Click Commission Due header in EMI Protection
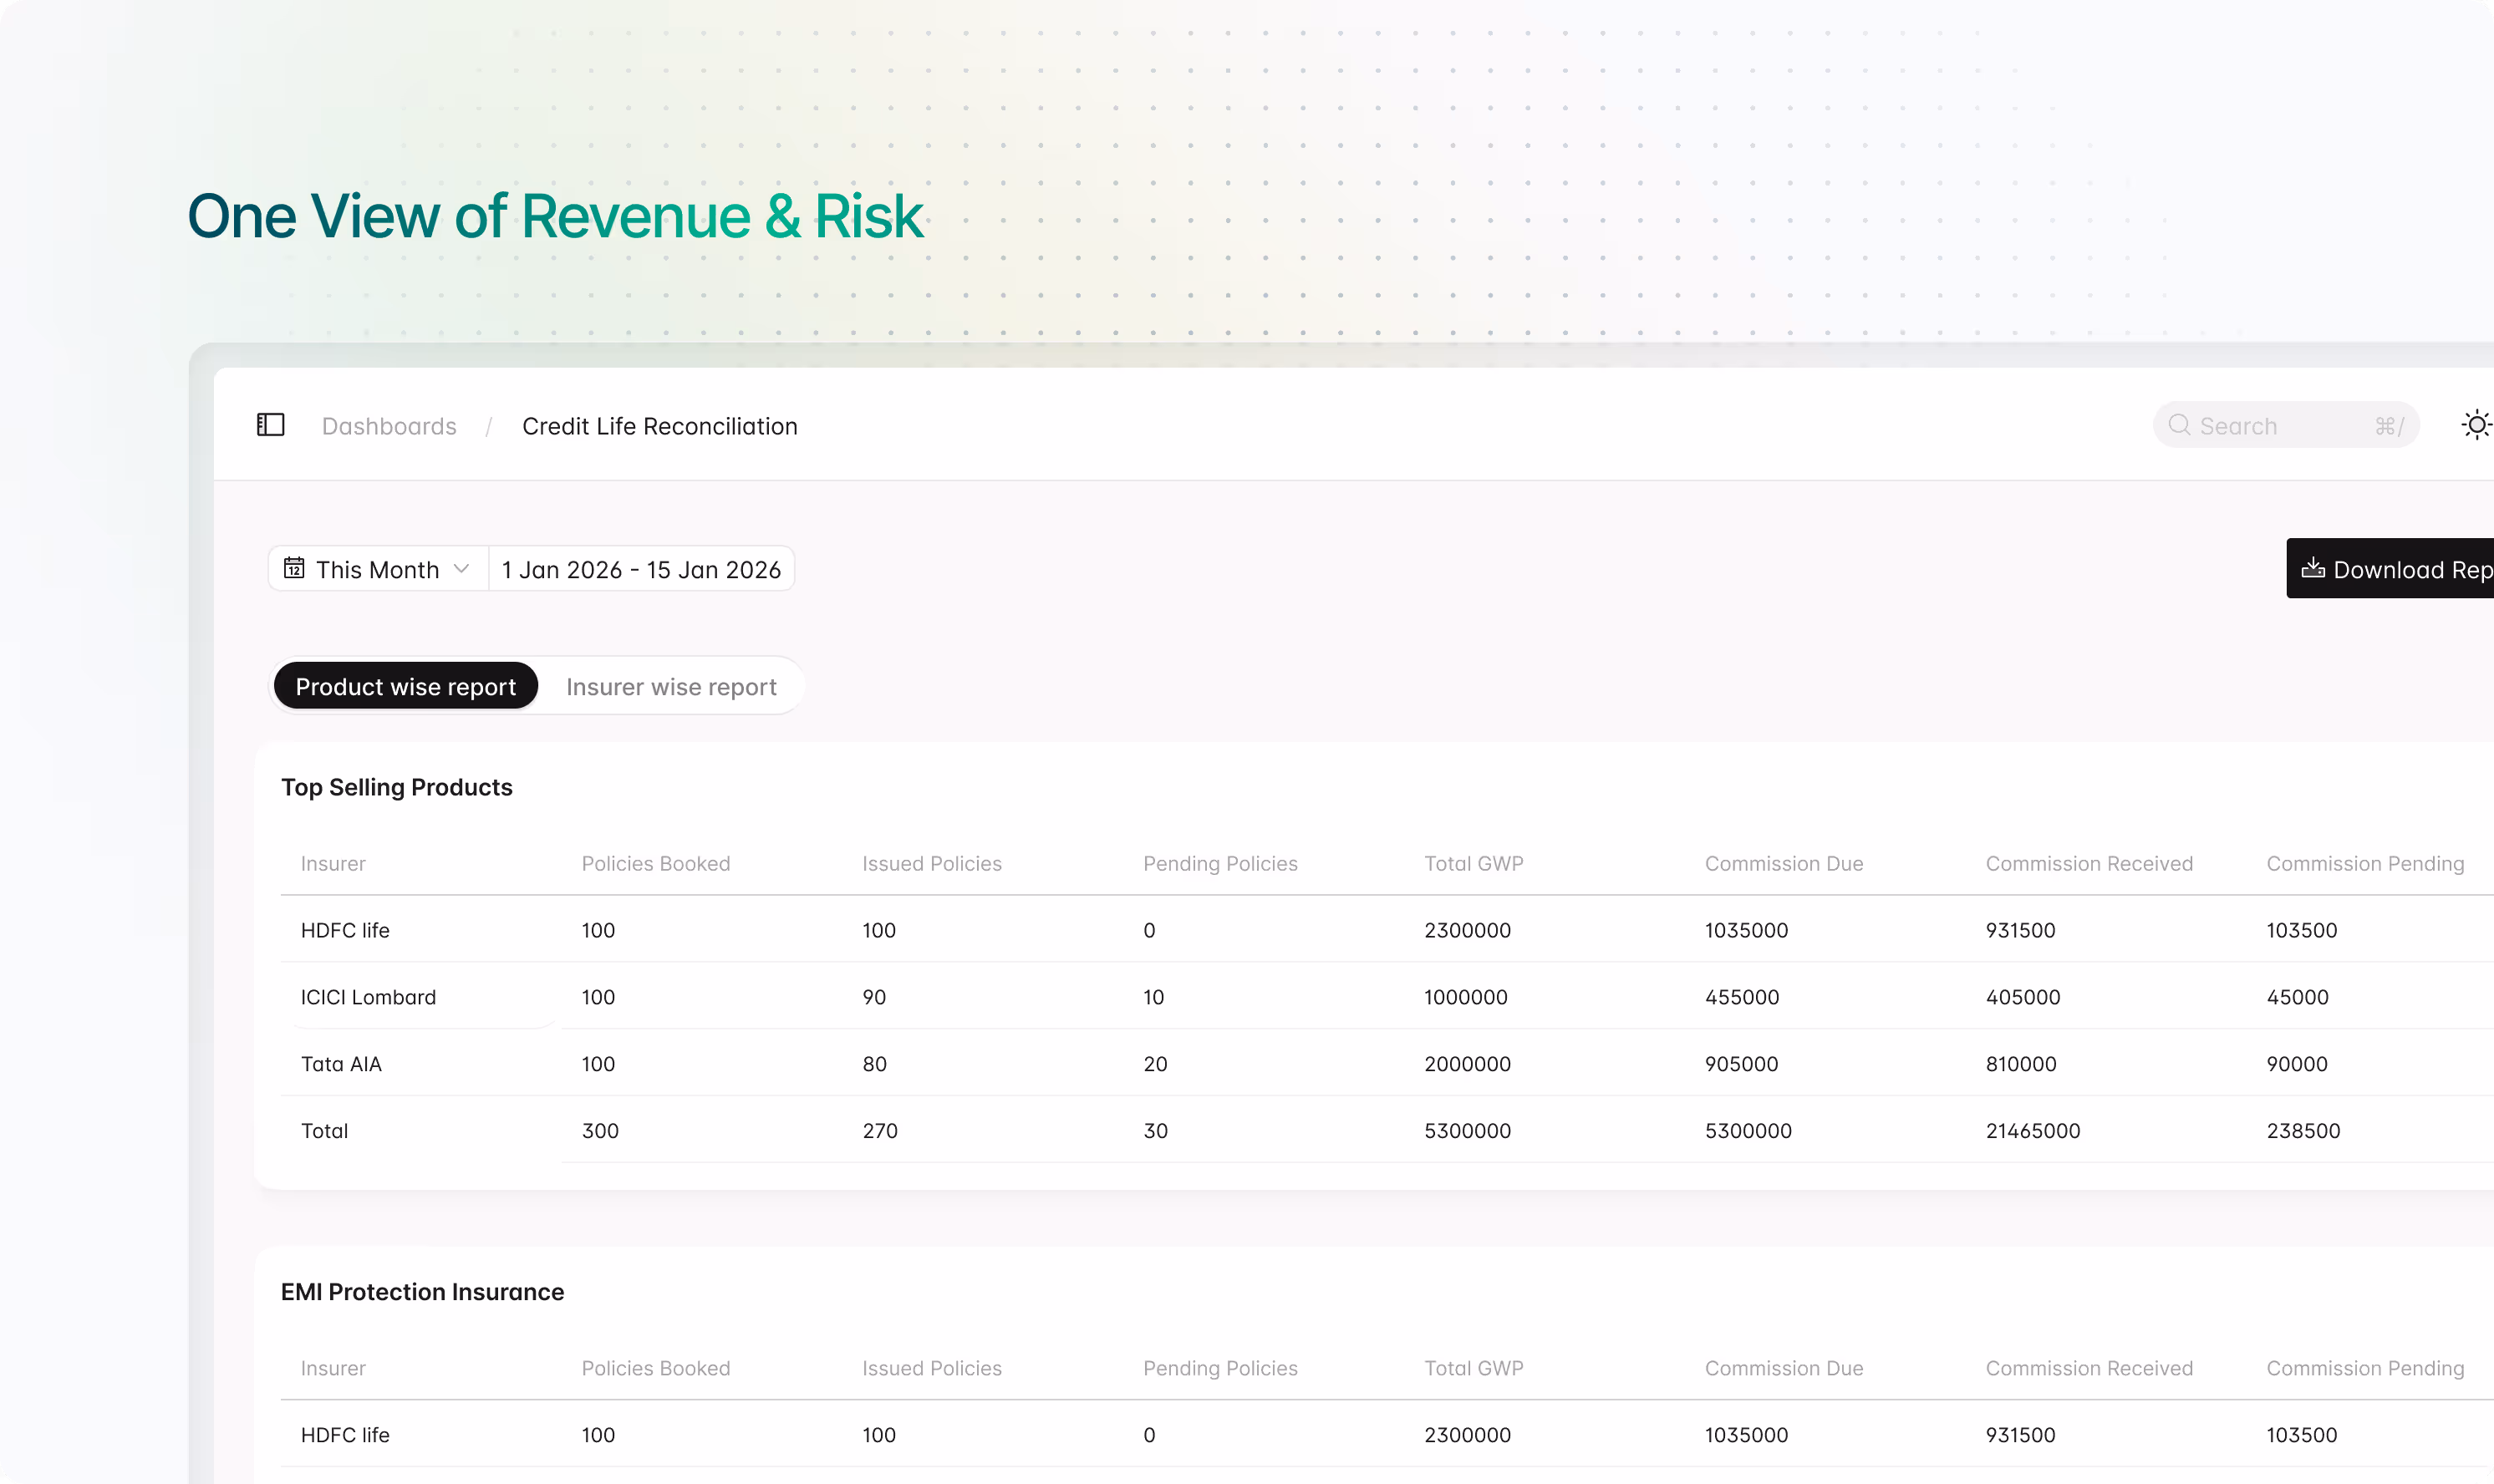Screen dimensions: 2494x1484 [x=1783, y=1368]
